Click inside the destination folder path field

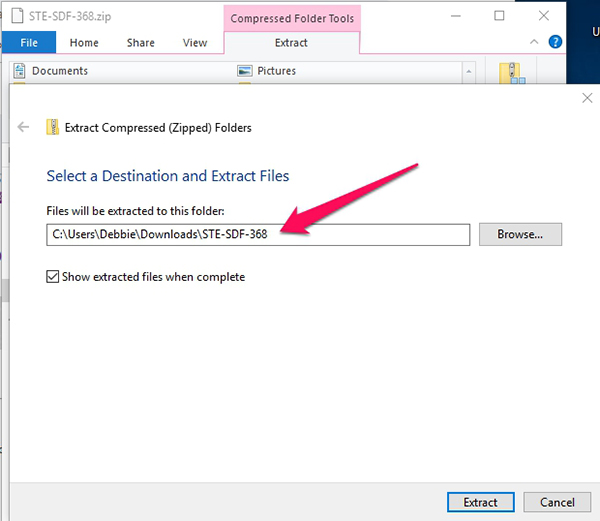[370, 234]
